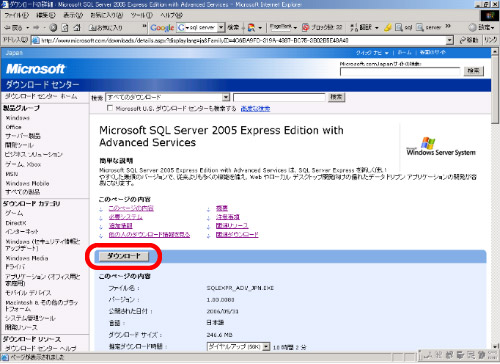The height and width of the screenshot is (364, 500).
Task: Focus the download center keyword field
Action: coord(279,97)
